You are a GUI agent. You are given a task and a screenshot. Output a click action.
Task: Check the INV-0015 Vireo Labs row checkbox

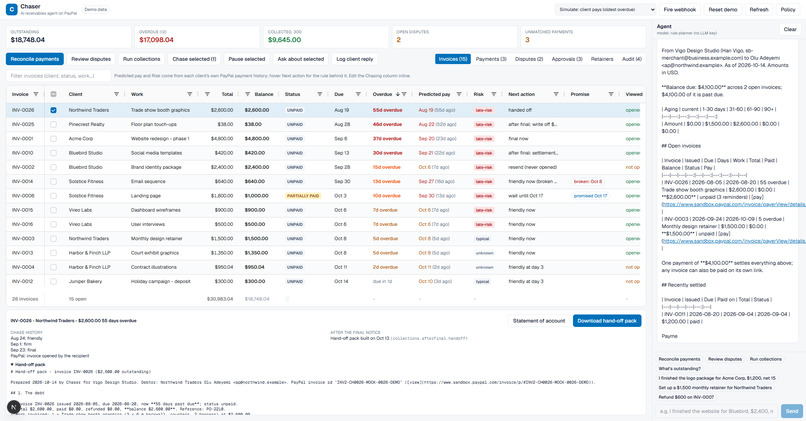pos(53,210)
